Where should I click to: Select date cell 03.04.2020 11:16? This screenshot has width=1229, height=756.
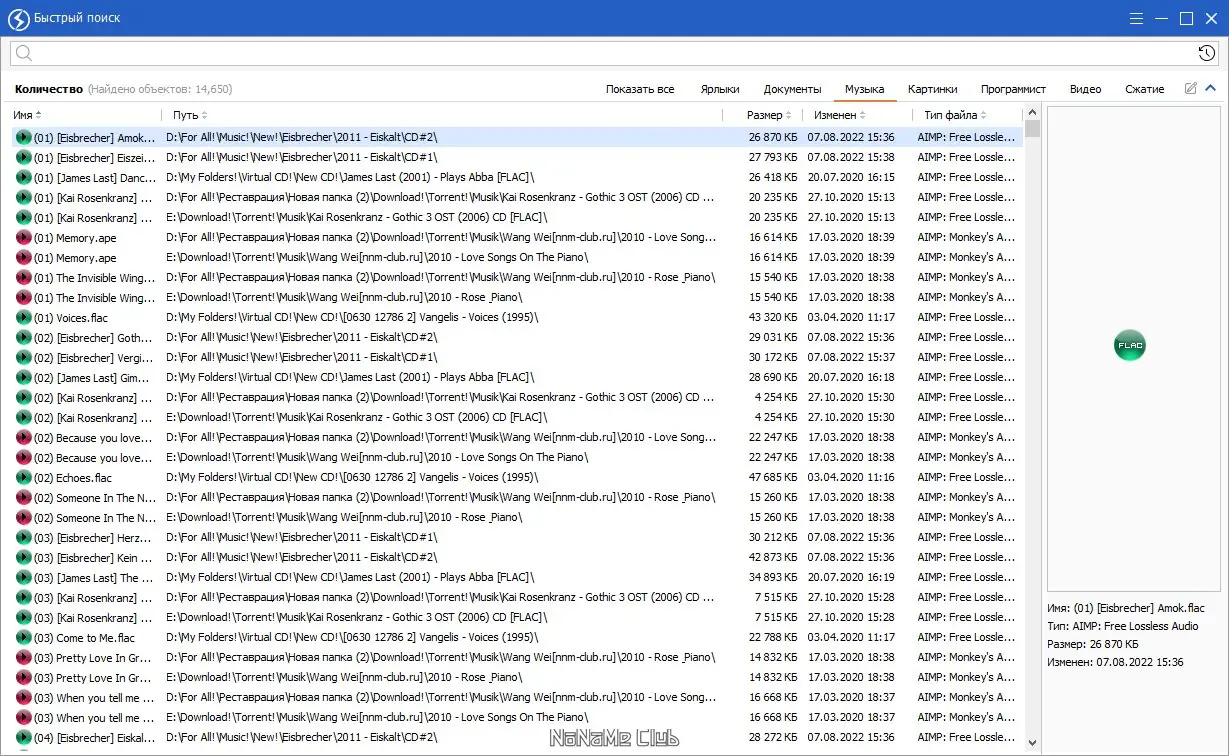pos(851,477)
